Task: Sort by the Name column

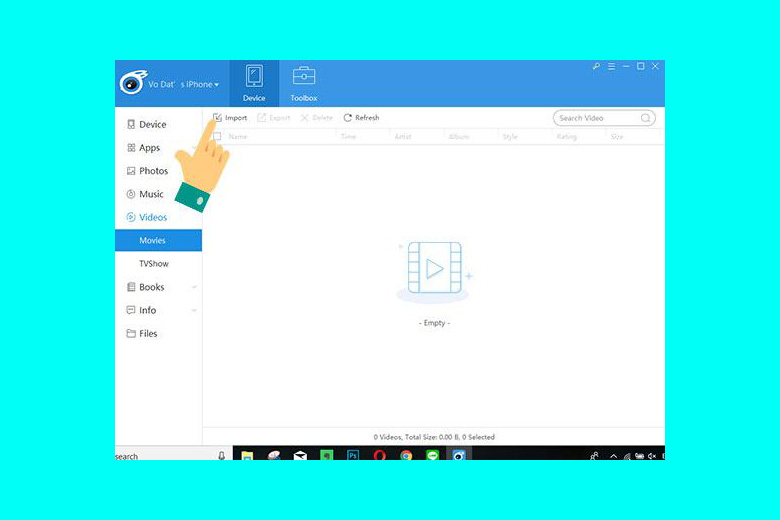Action: point(238,136)
